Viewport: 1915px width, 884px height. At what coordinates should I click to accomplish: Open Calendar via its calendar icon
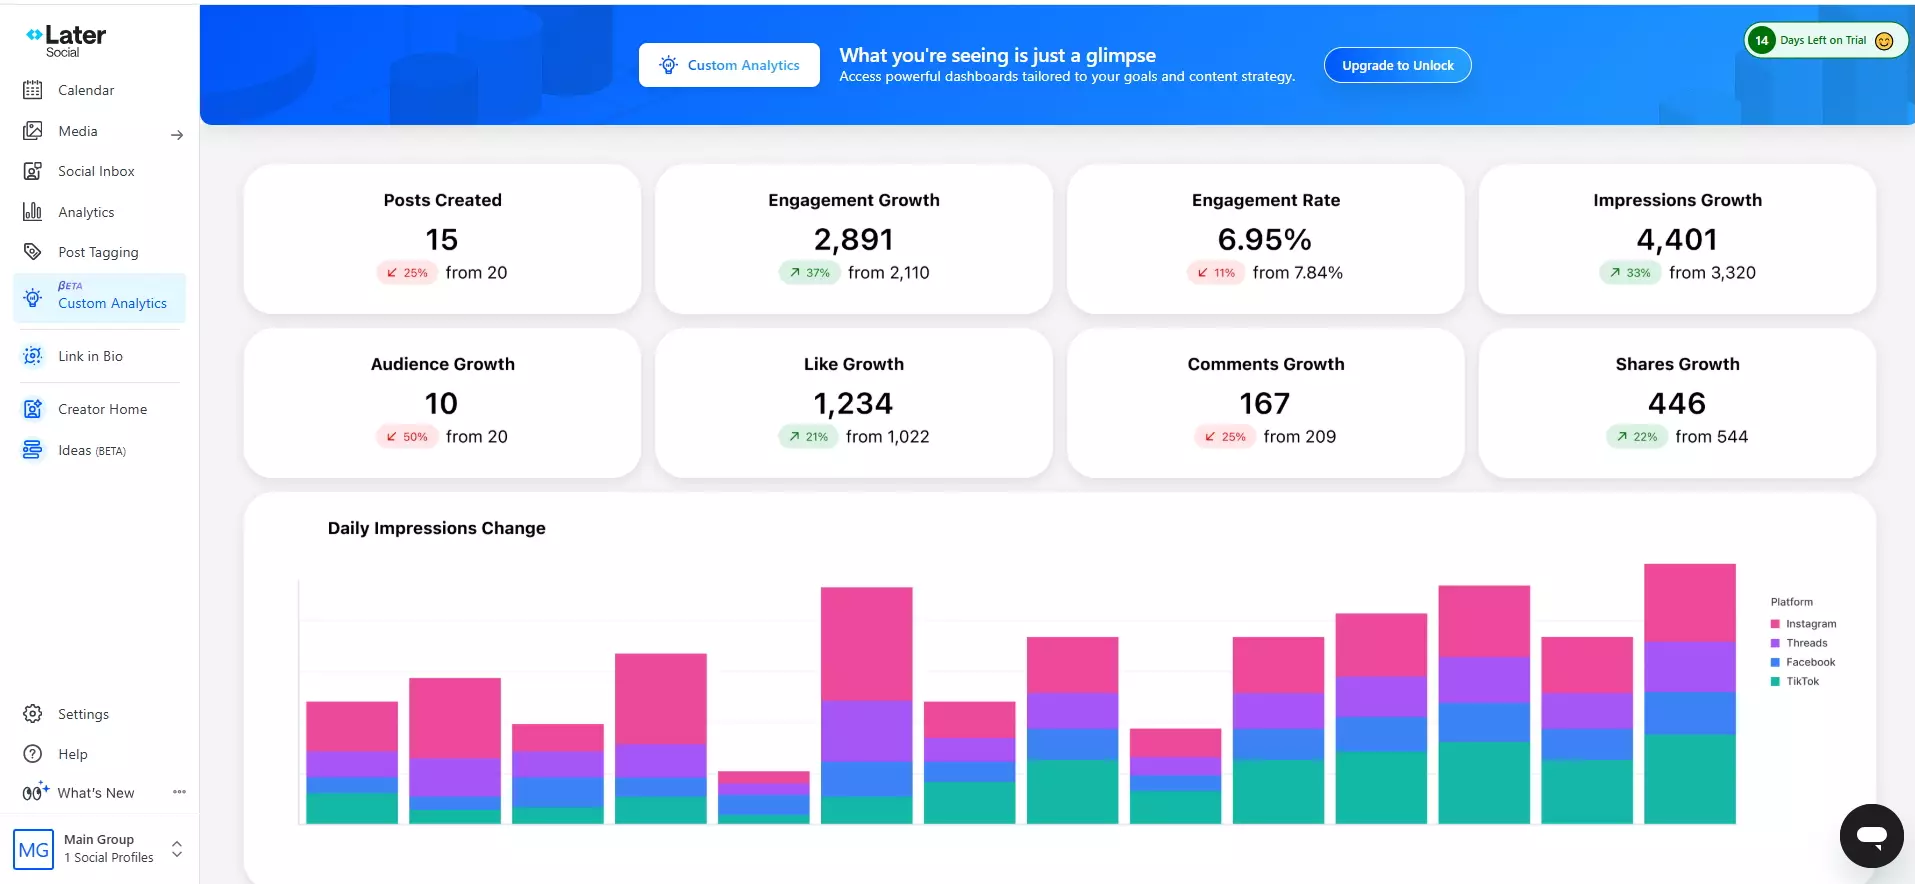tap(33, 90)
